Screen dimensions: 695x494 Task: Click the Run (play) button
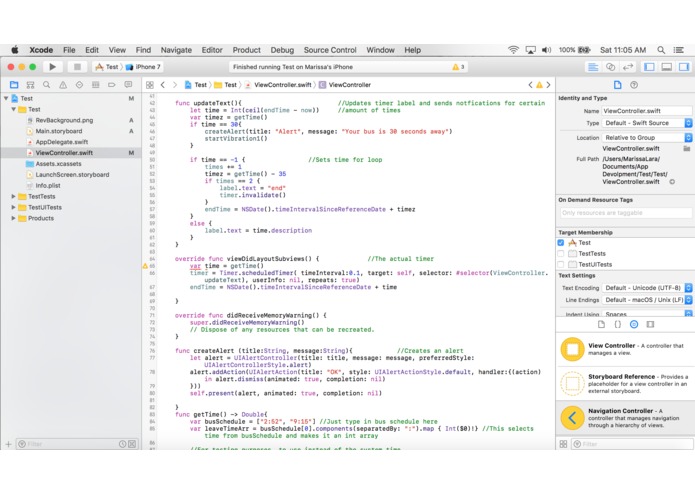click(x=53, y=67)
